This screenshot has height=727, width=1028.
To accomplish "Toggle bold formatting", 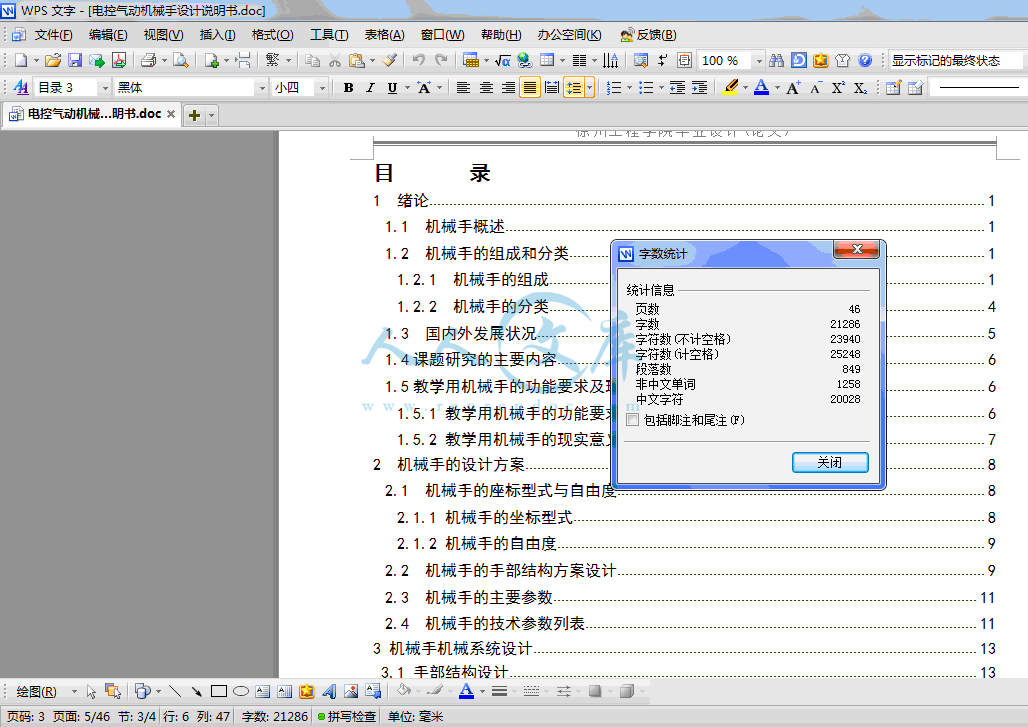I will tap(348, 87).
